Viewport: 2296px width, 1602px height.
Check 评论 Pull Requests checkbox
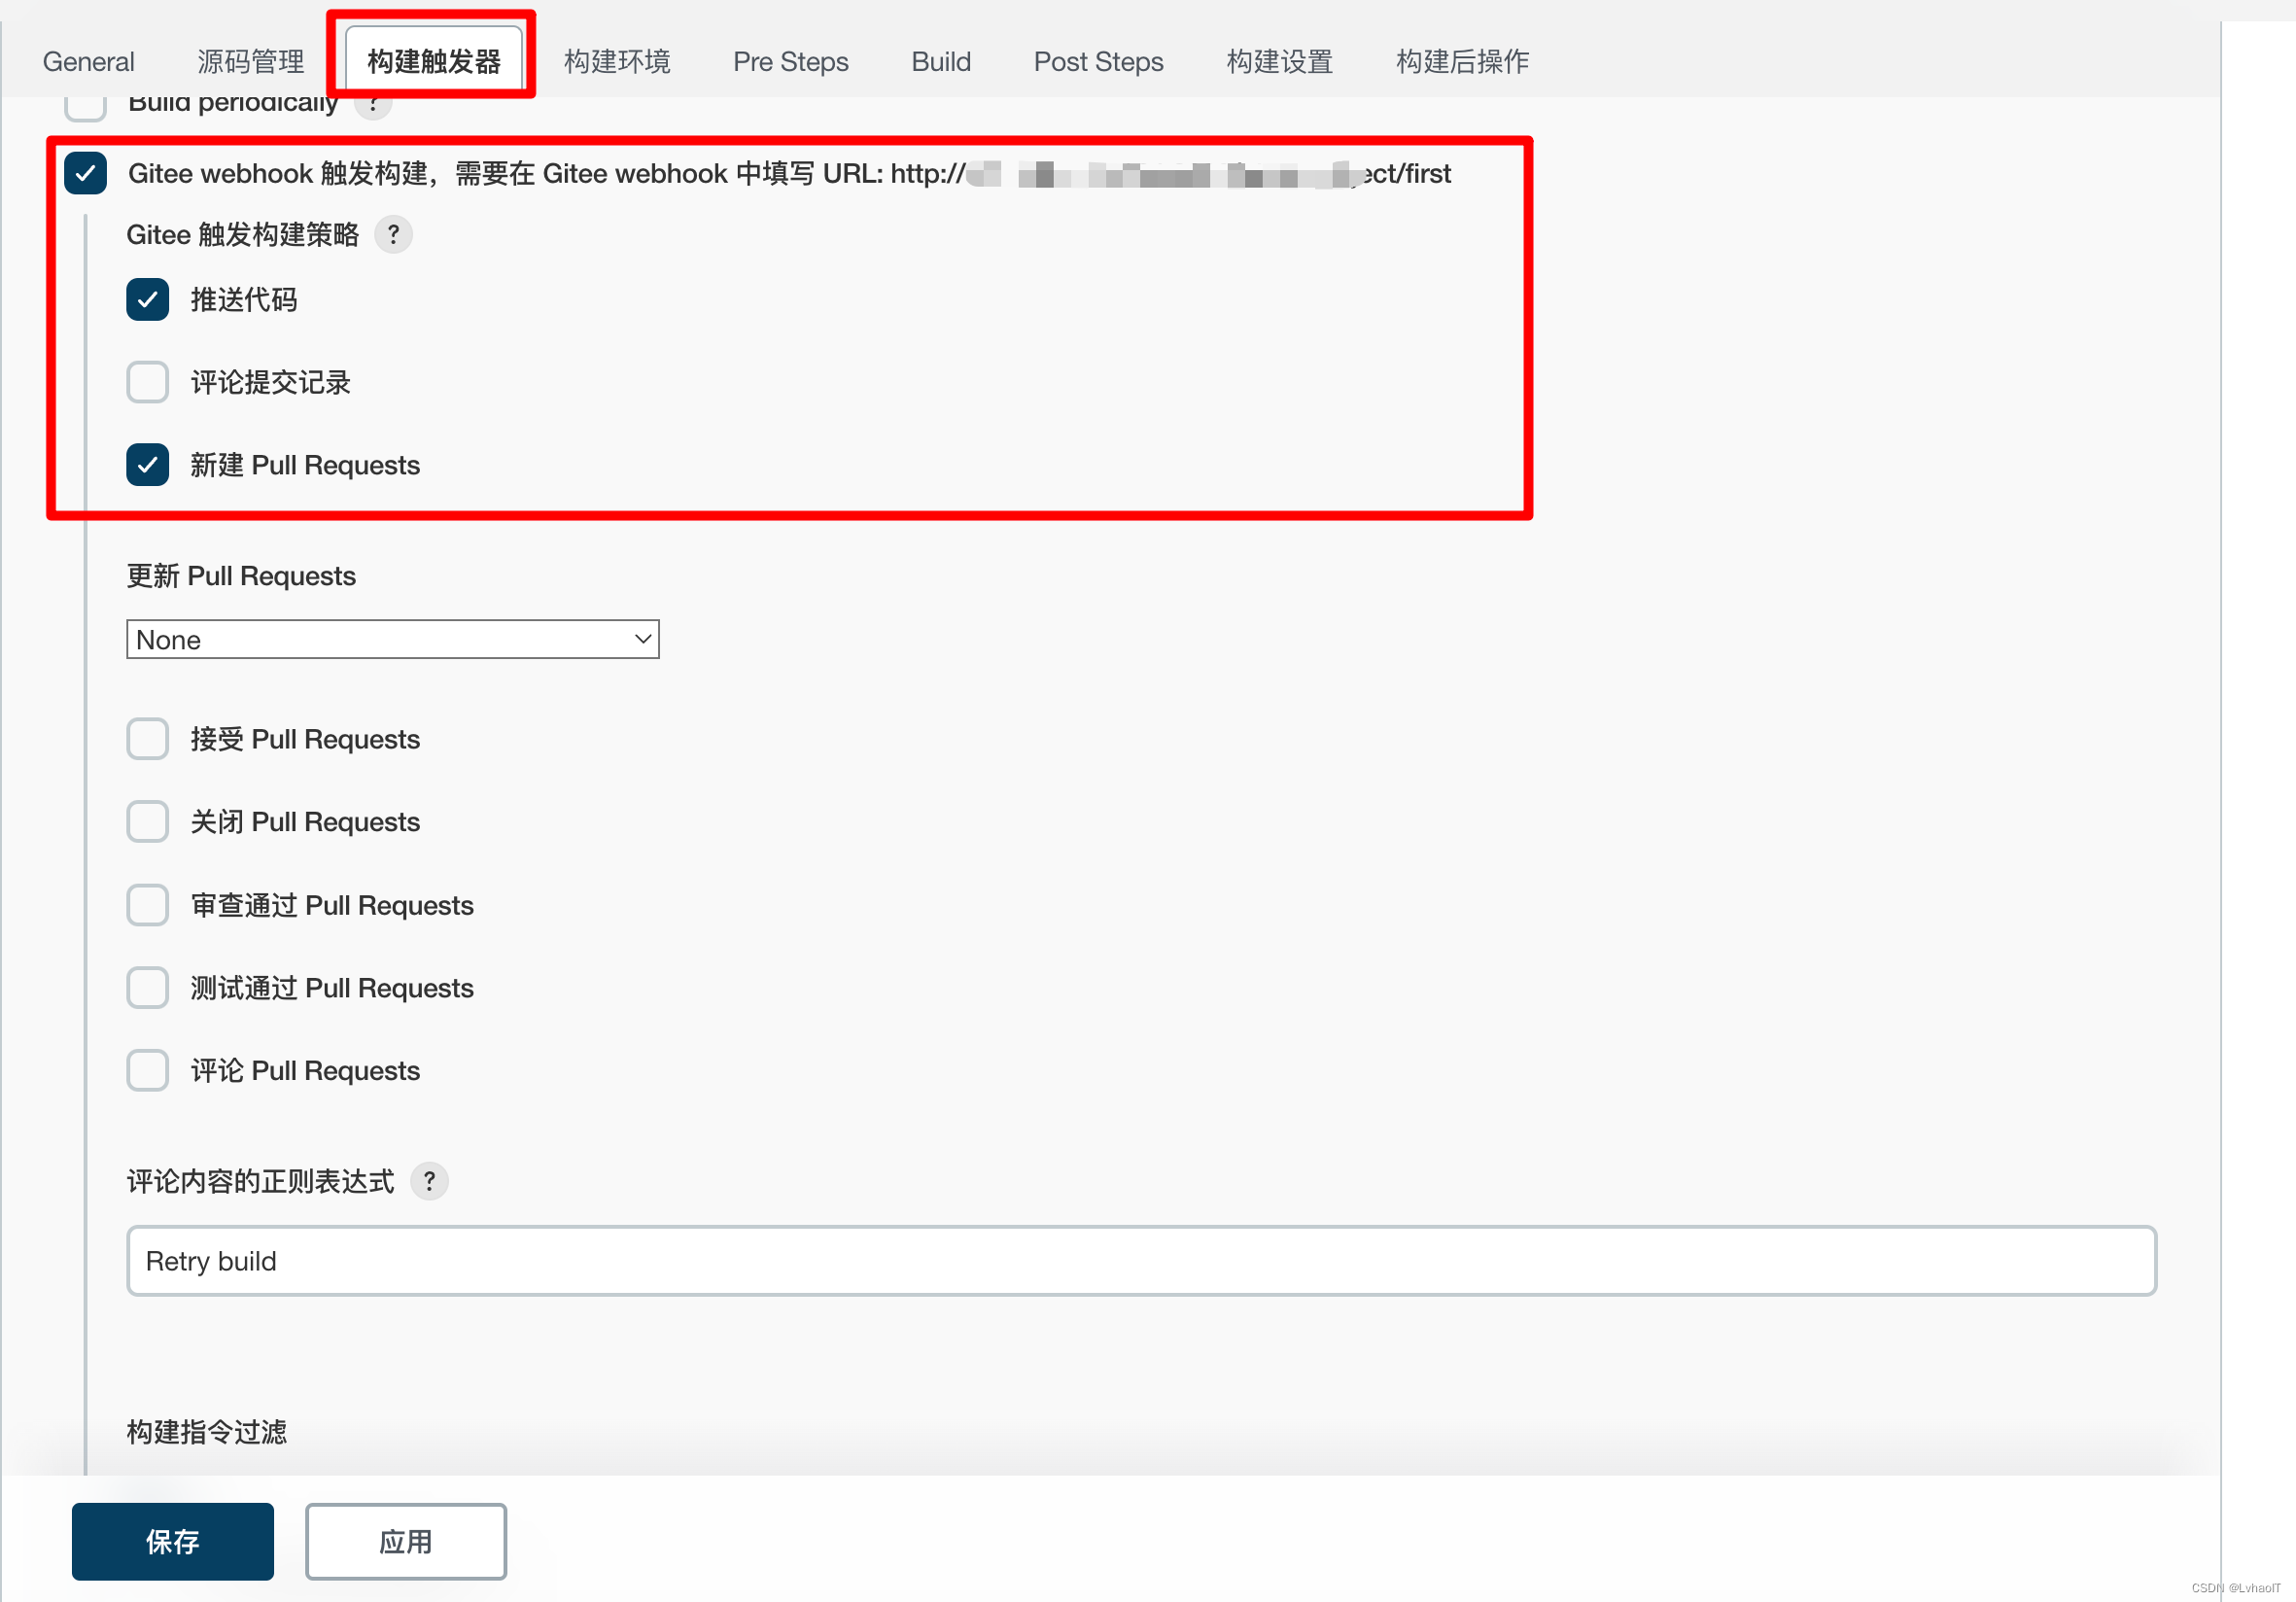(147, 1071)
